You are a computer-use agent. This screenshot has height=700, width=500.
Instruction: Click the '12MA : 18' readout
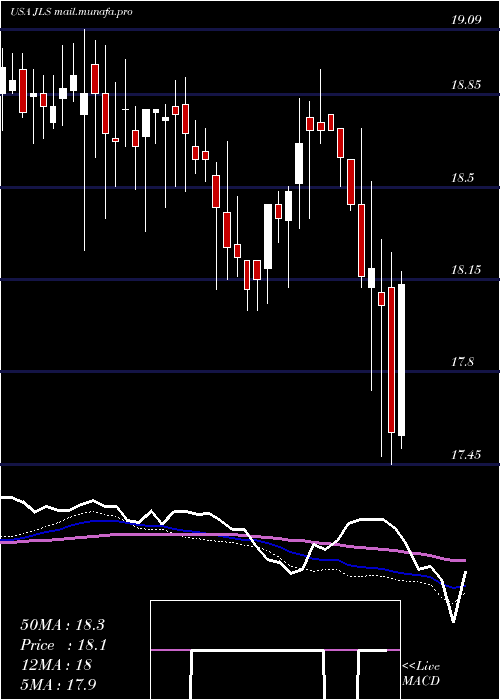pos(56,664)
